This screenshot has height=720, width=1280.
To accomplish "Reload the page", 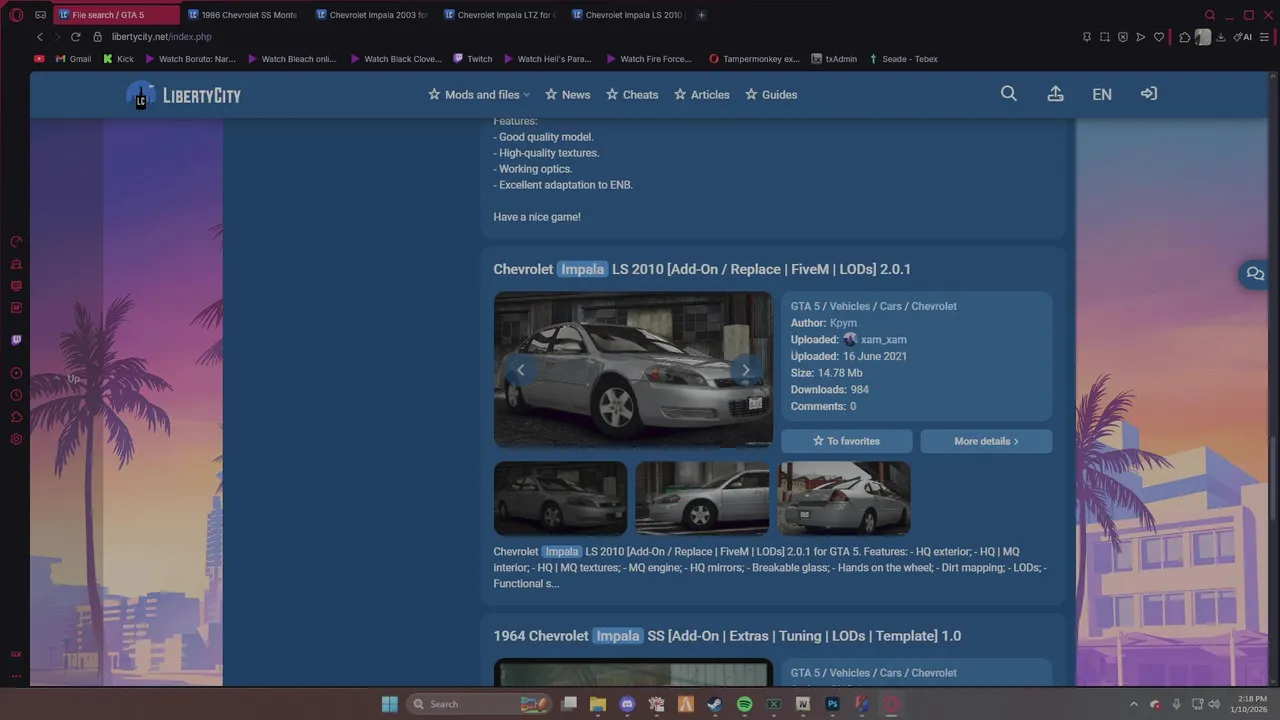I will 75,37.
